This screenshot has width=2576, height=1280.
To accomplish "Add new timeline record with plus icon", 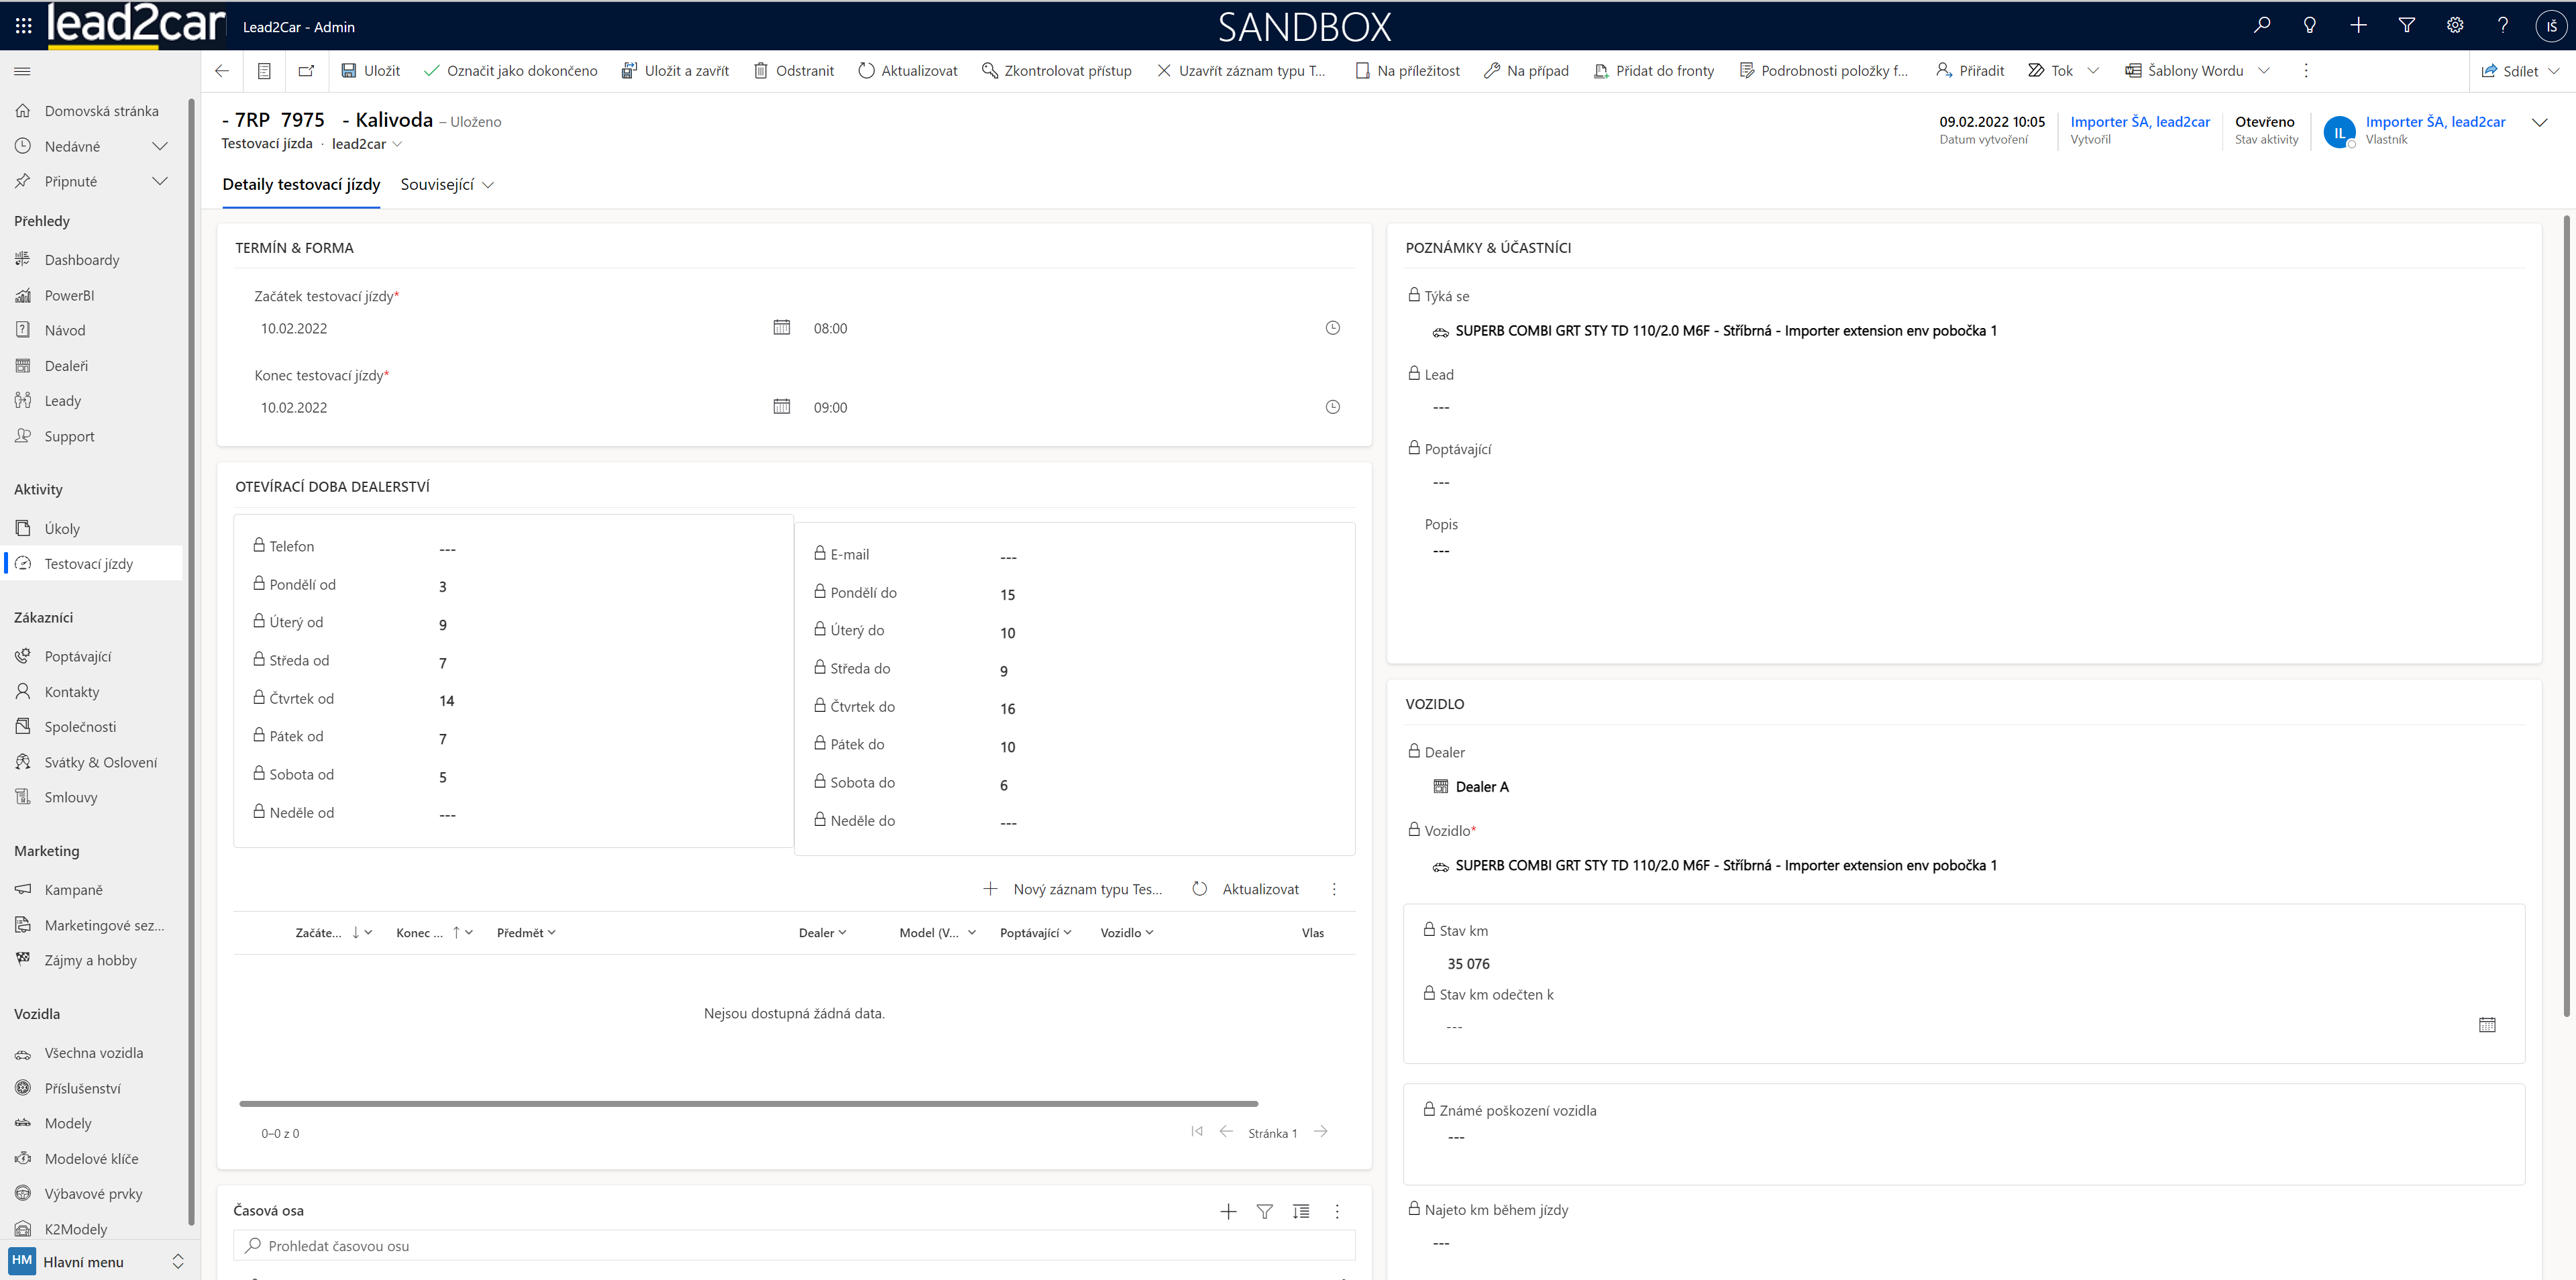I will tap(1228, 1212).
